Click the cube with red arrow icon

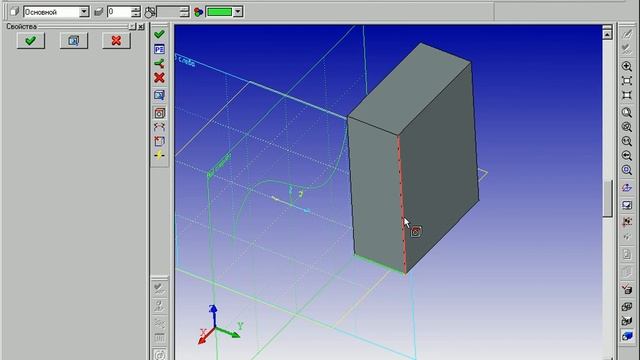[627, 289]
